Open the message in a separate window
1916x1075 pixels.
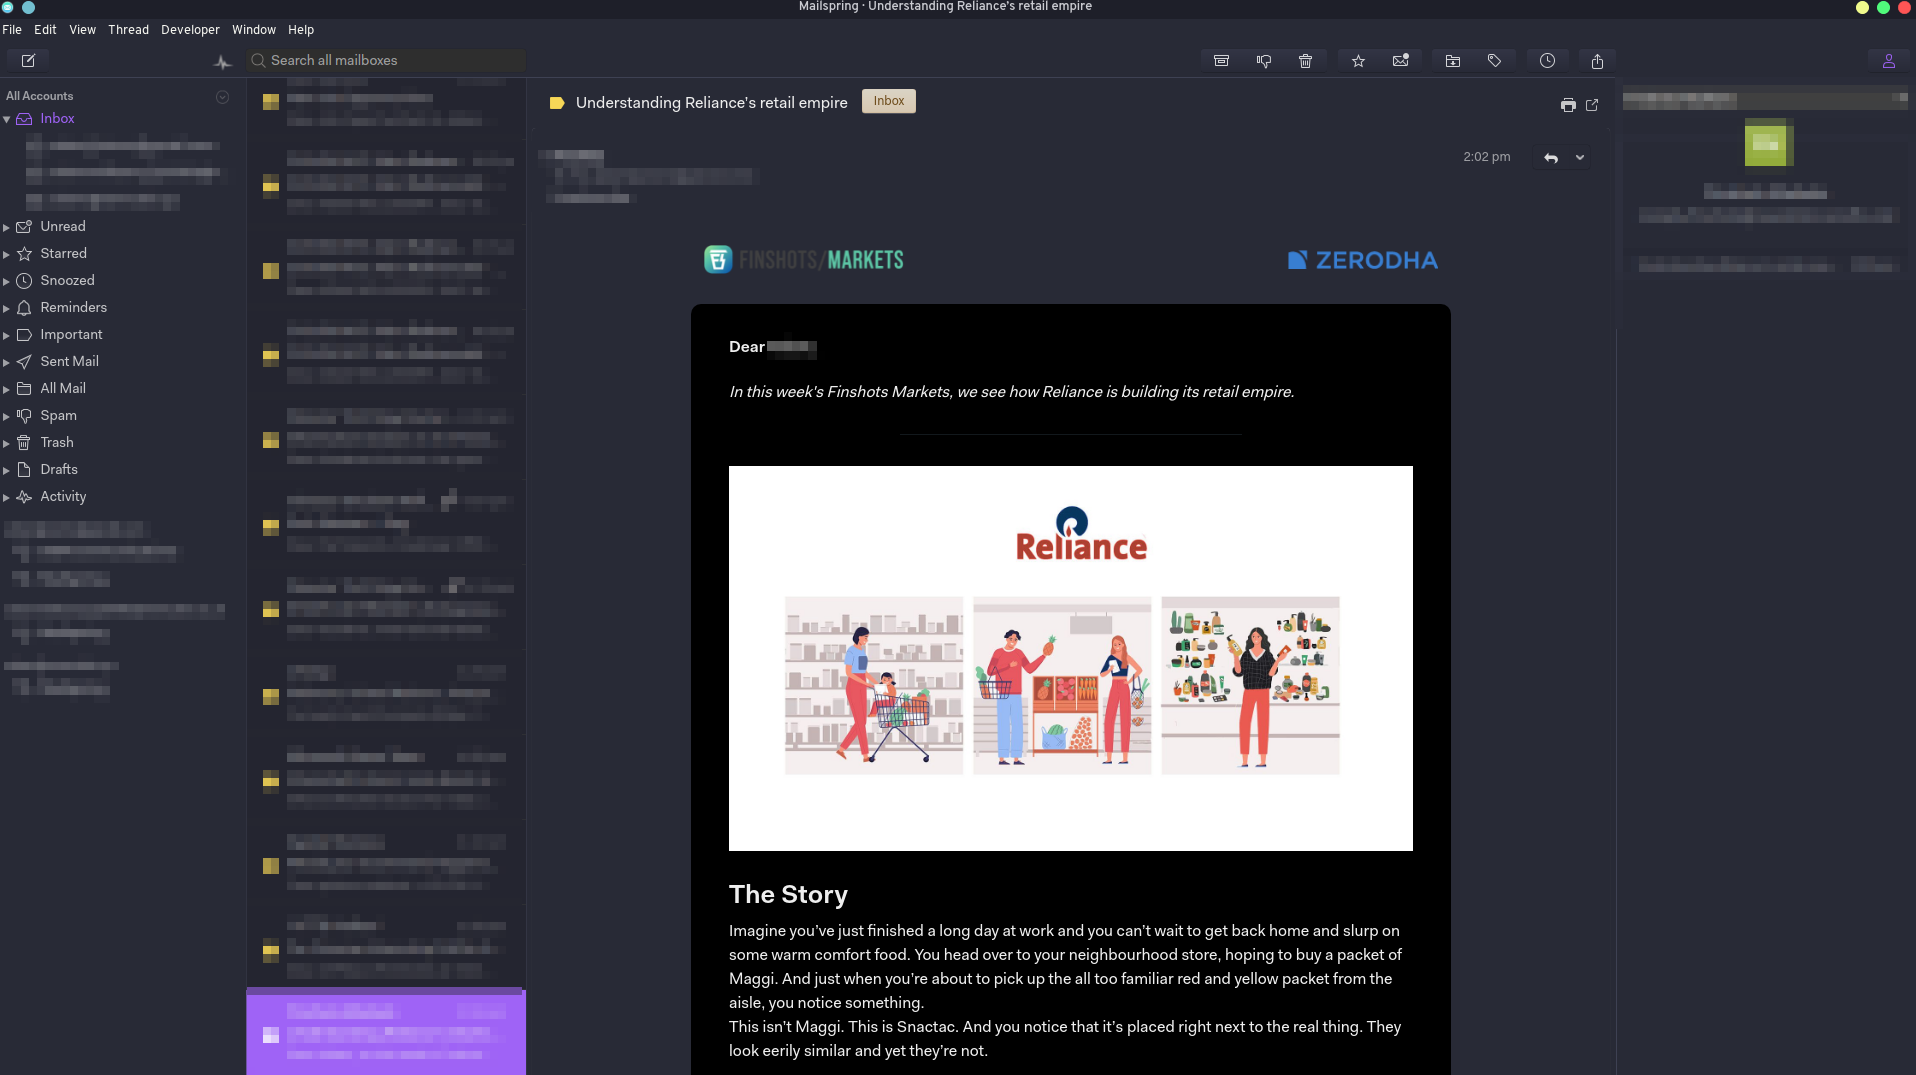click(1592, 105)
